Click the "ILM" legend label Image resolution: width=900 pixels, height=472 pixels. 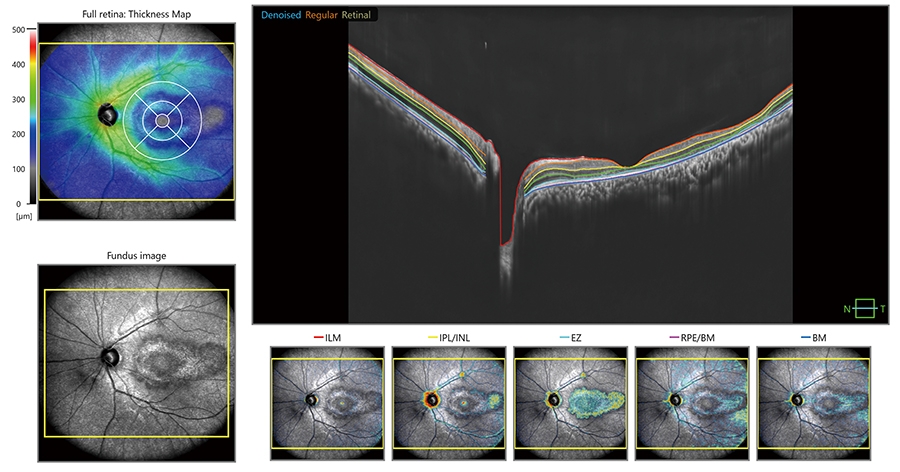[x=333, y=338]
